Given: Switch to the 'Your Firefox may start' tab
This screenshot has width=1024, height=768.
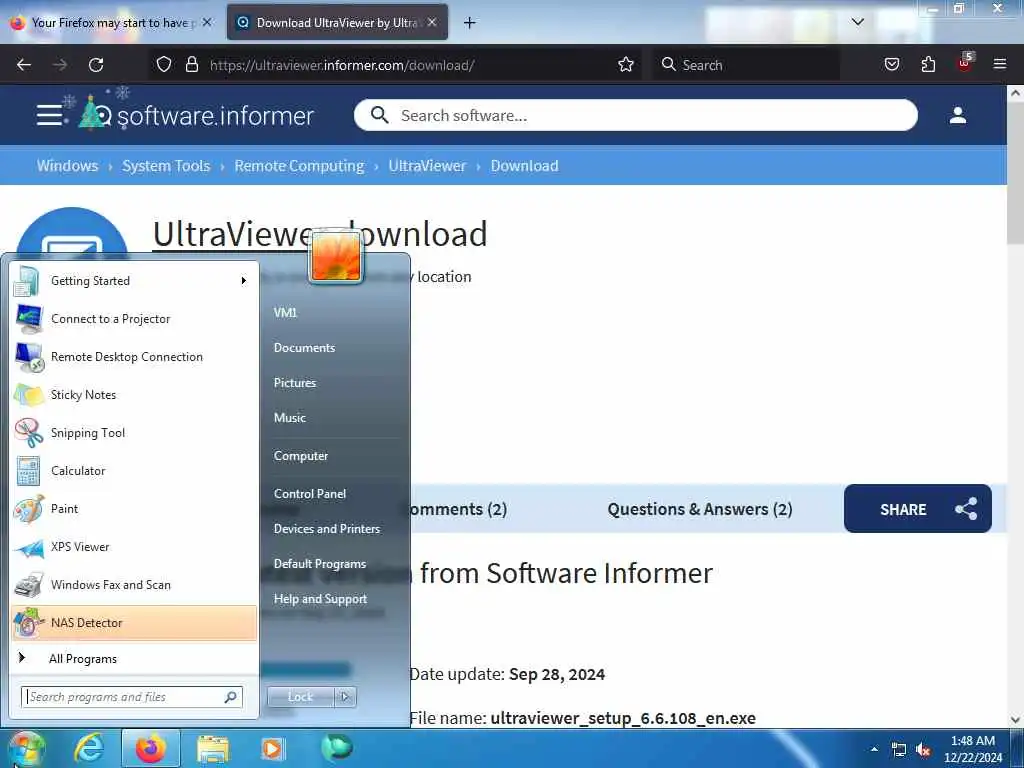Looking at the screenshot, I should tap(111, 22).
